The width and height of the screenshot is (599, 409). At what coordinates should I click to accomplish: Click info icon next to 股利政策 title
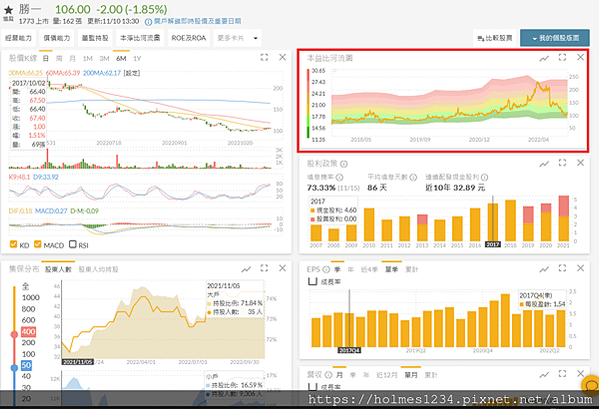[344, 164]
